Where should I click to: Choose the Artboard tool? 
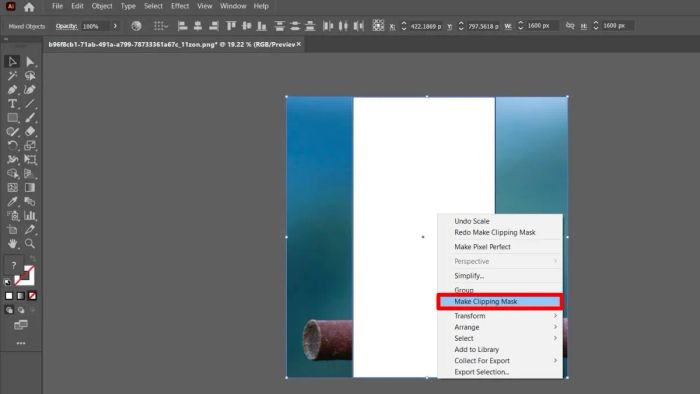12,230
